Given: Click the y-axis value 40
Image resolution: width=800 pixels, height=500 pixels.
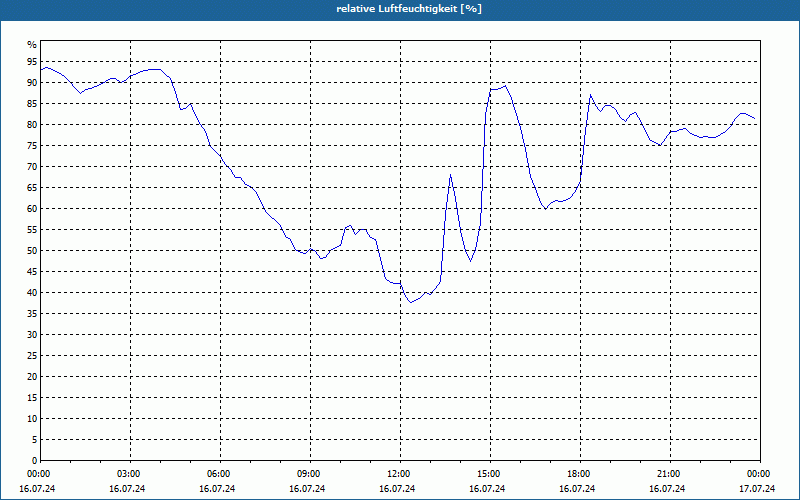Looking at the screenshot, I should coord(32,292).
